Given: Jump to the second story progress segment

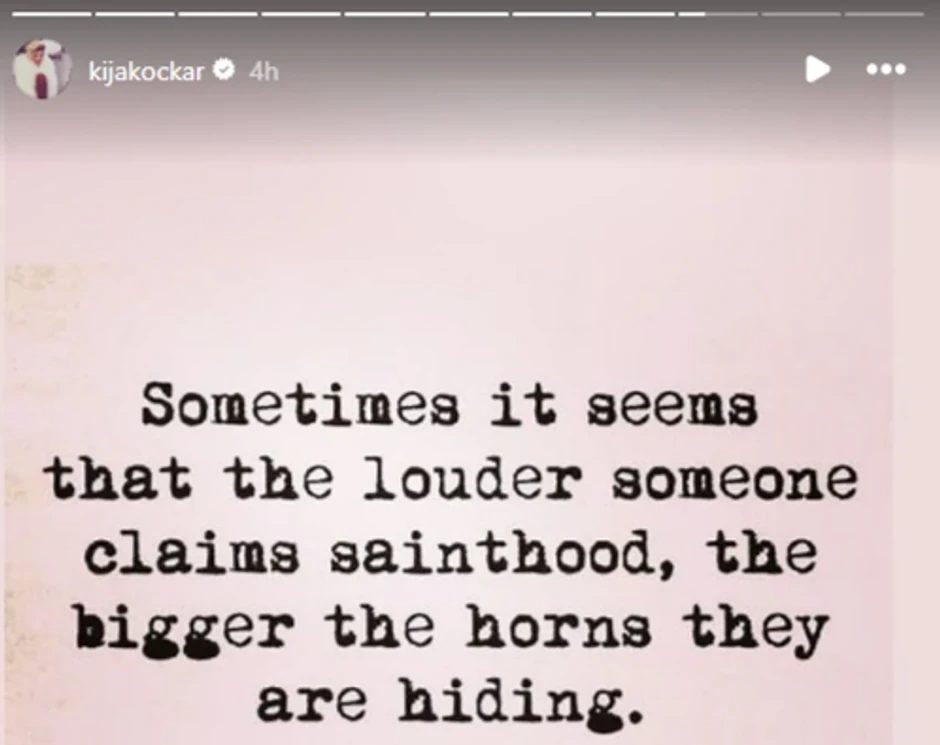Looking at the screenshot, I should pos(134,13).
